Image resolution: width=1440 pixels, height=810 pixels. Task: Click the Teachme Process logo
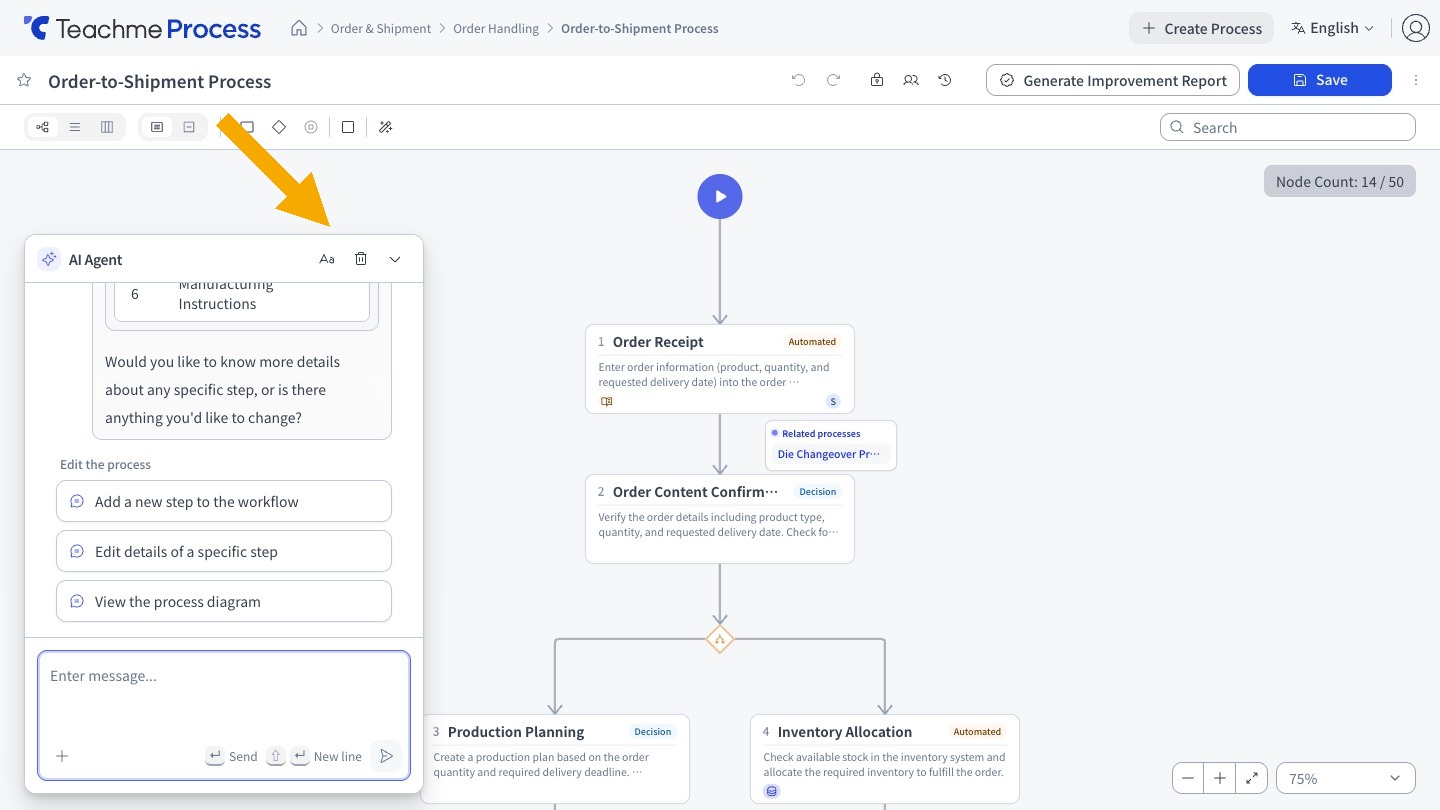pos(142,28)
